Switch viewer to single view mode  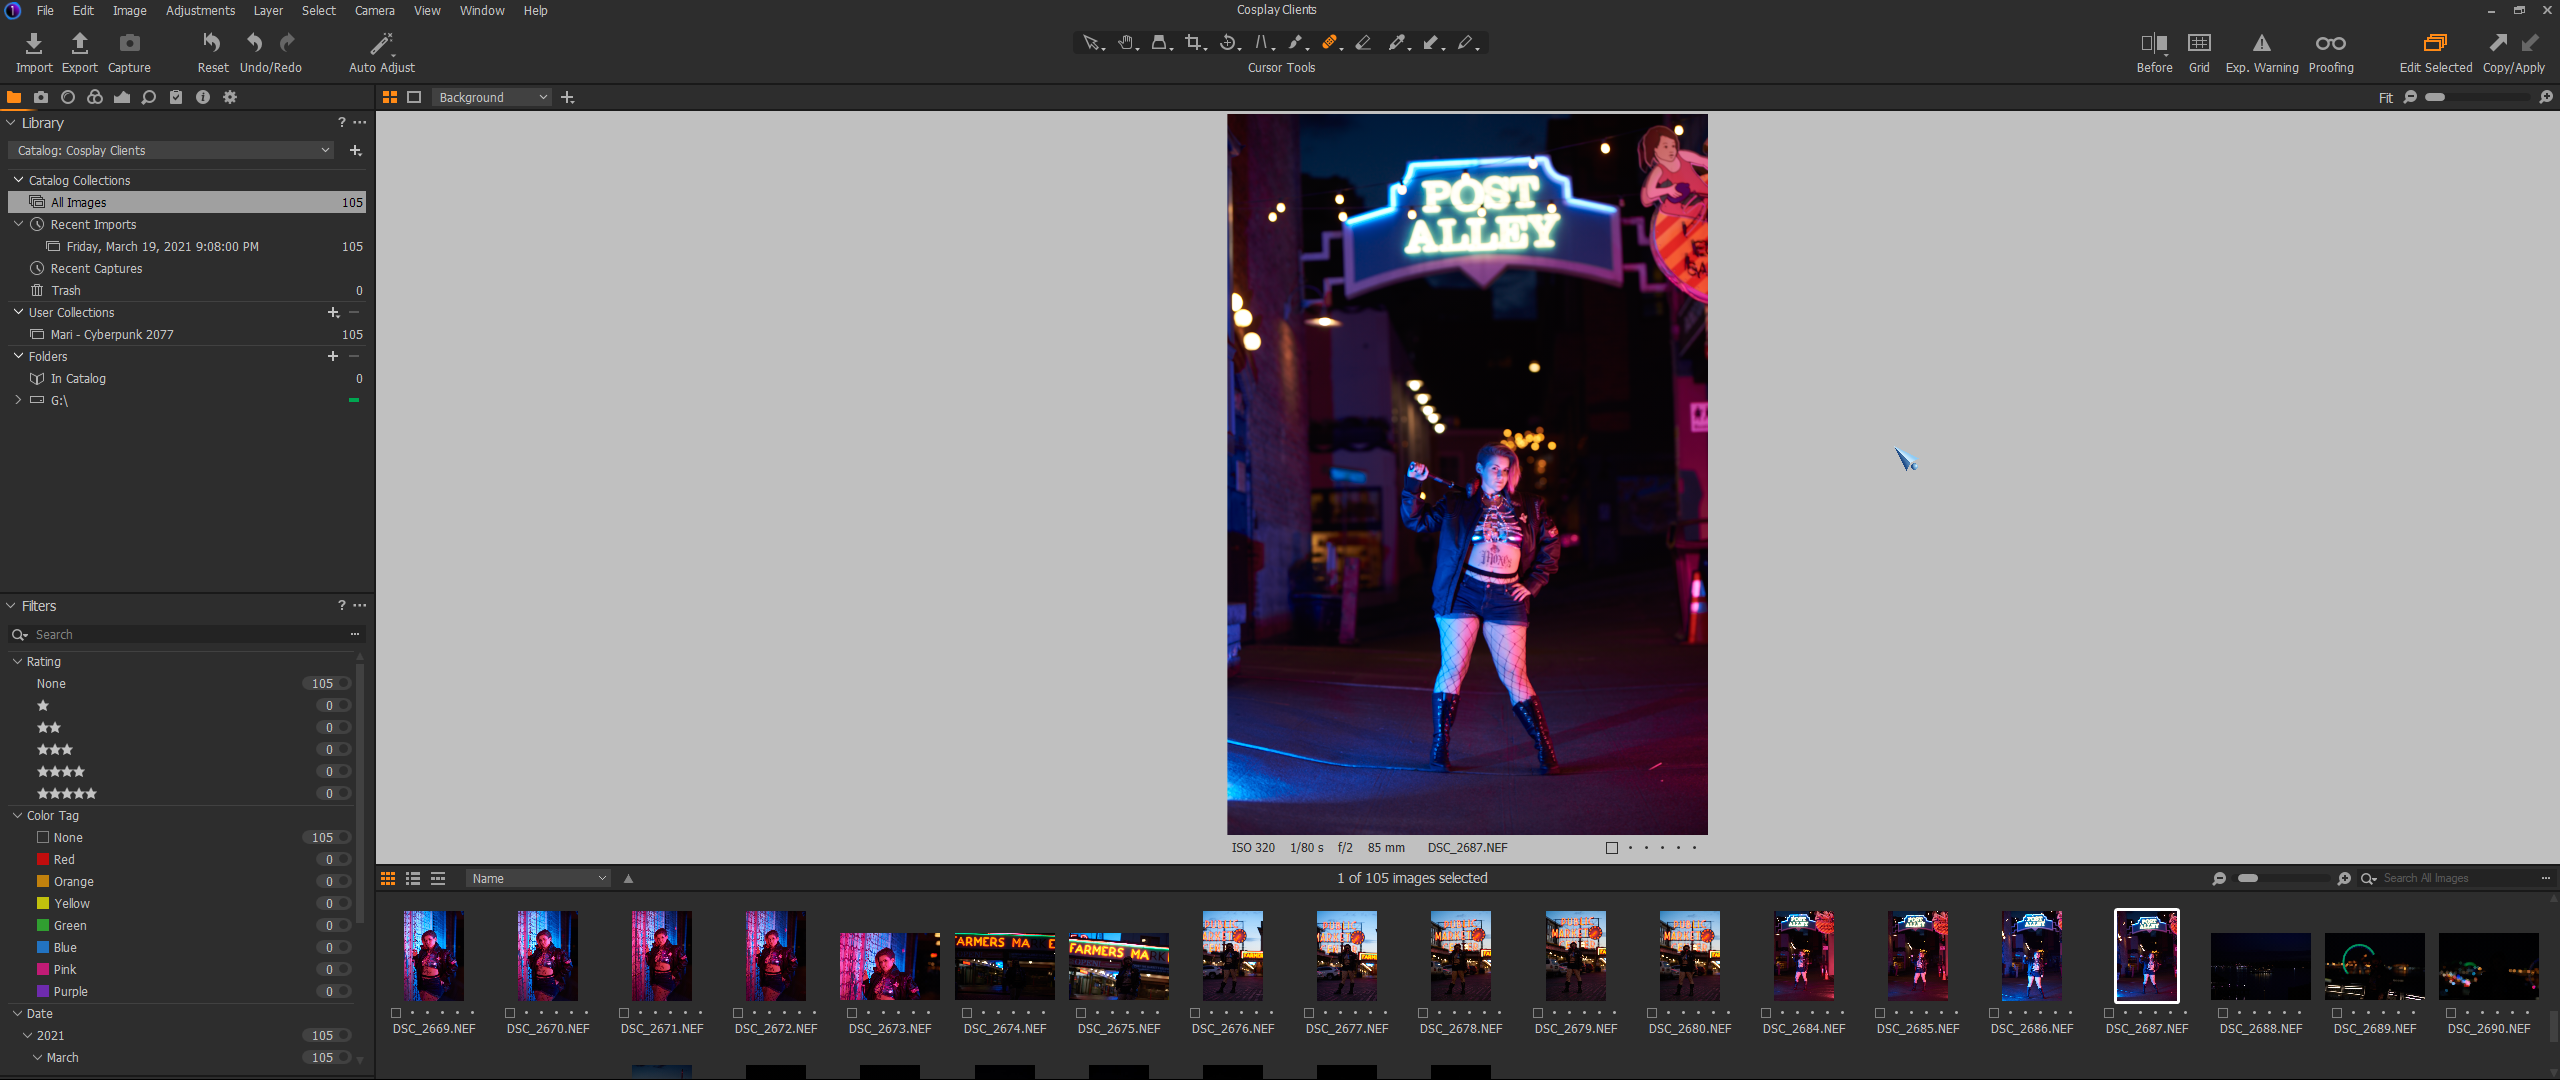pos(414,97)
